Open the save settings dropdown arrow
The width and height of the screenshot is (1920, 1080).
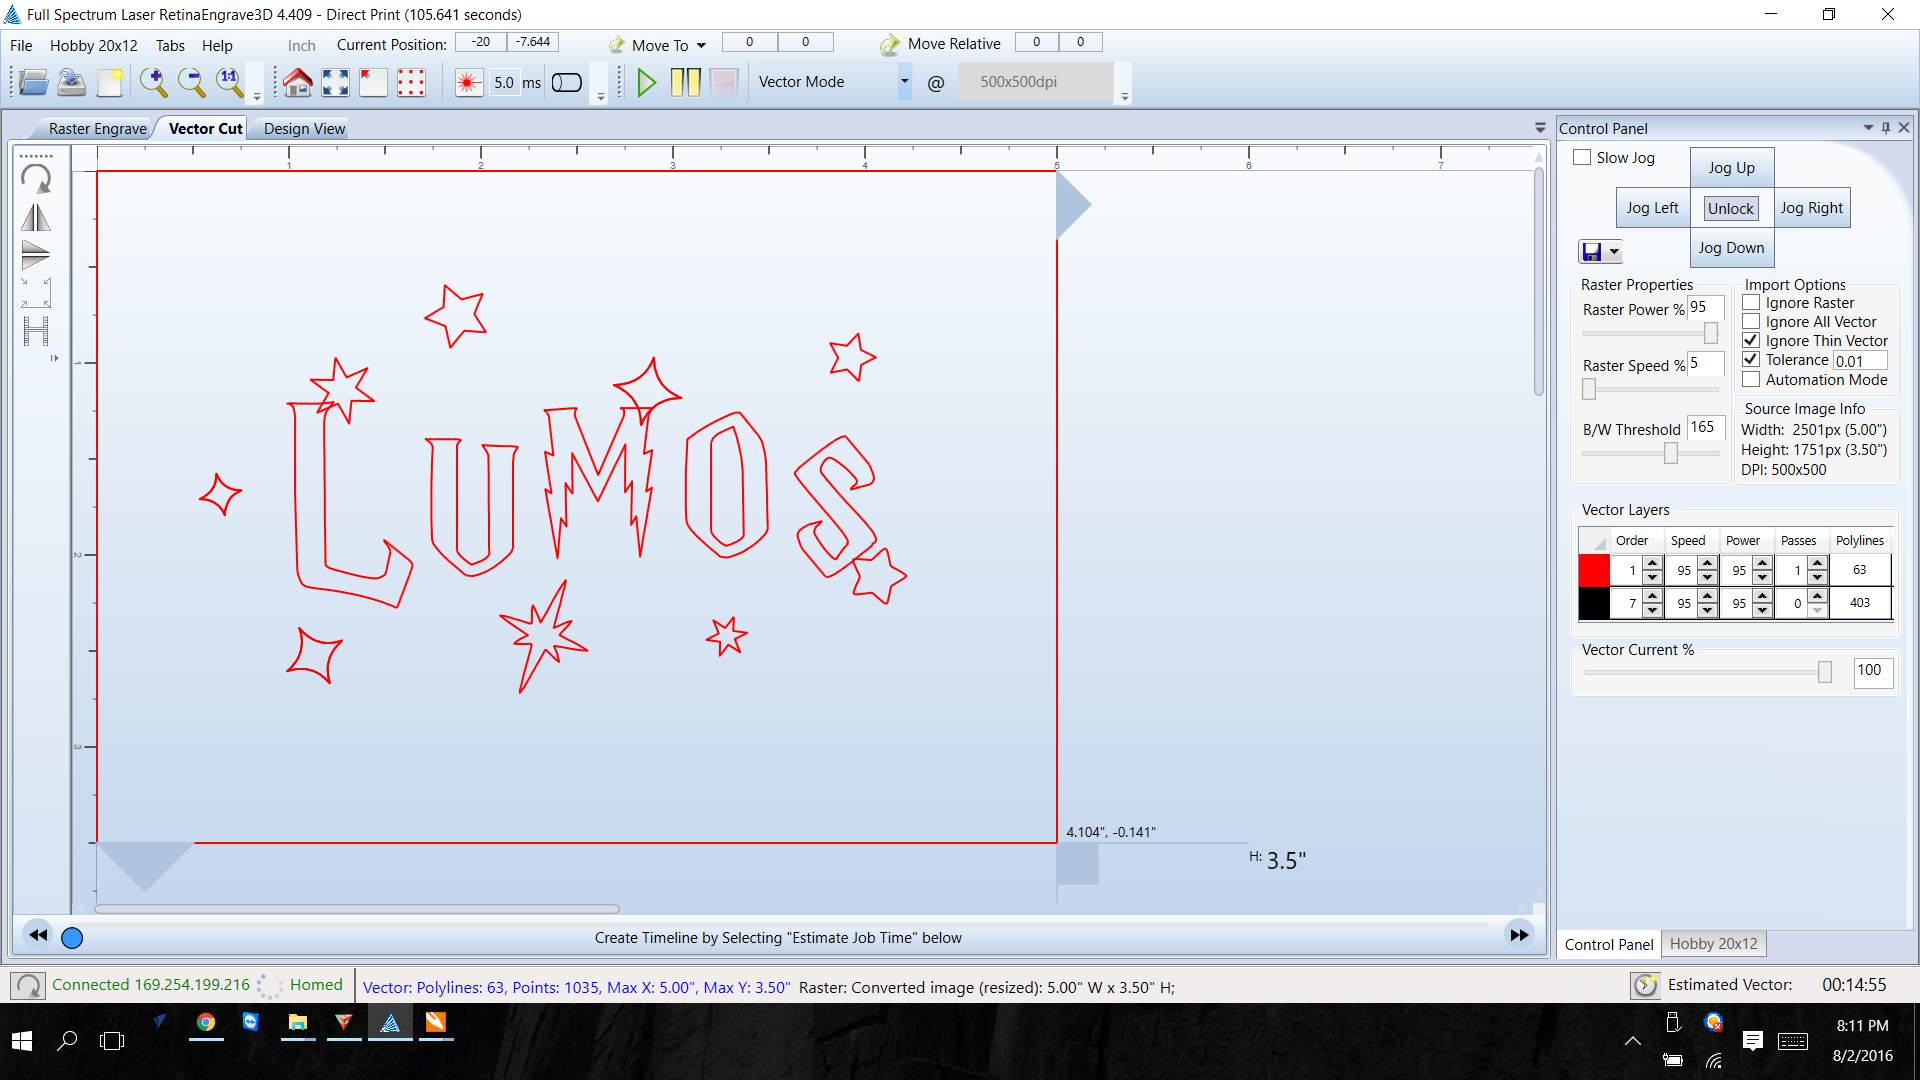click(1614, 252)
